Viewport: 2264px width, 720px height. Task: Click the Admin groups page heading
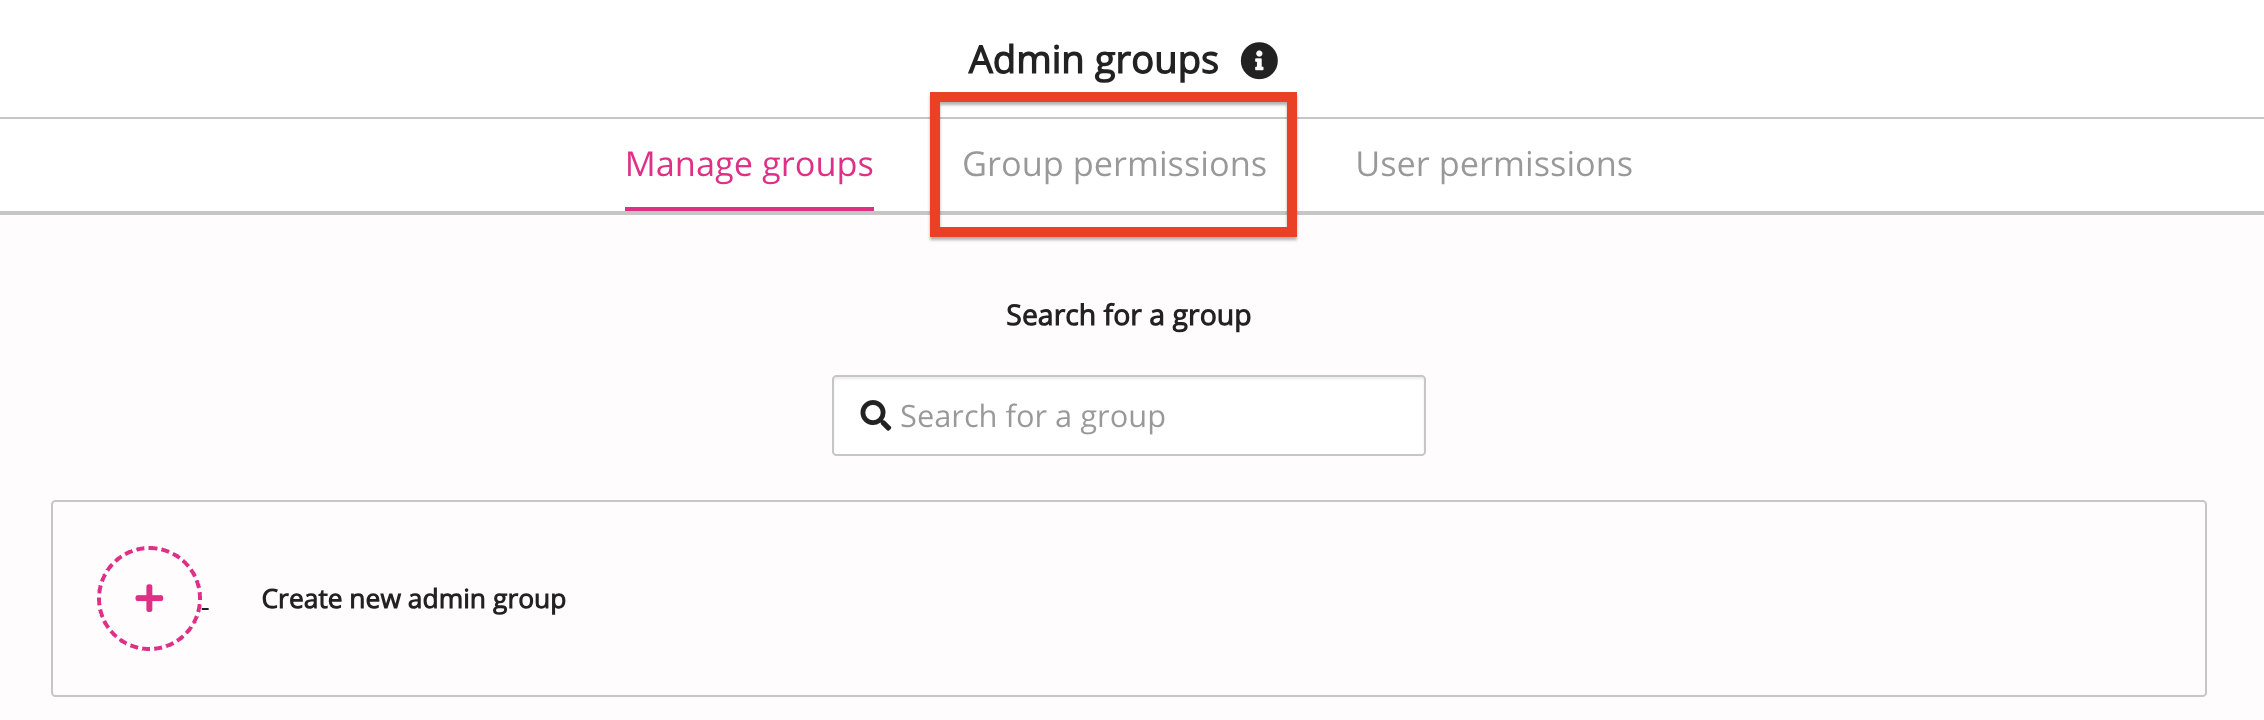pyautogui.click(x=1093, y=61)
